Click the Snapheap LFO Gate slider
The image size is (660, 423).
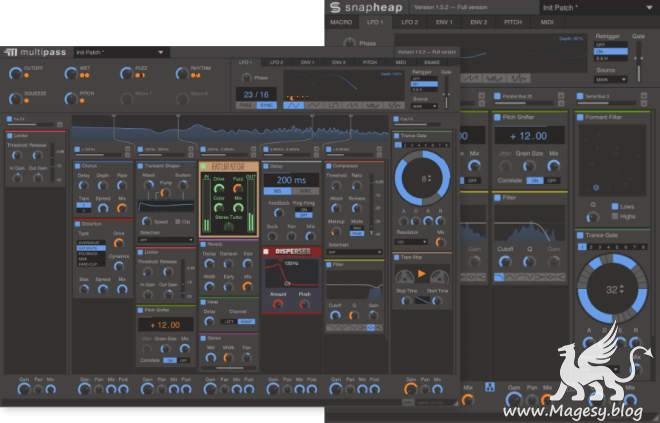pos(639,63)
